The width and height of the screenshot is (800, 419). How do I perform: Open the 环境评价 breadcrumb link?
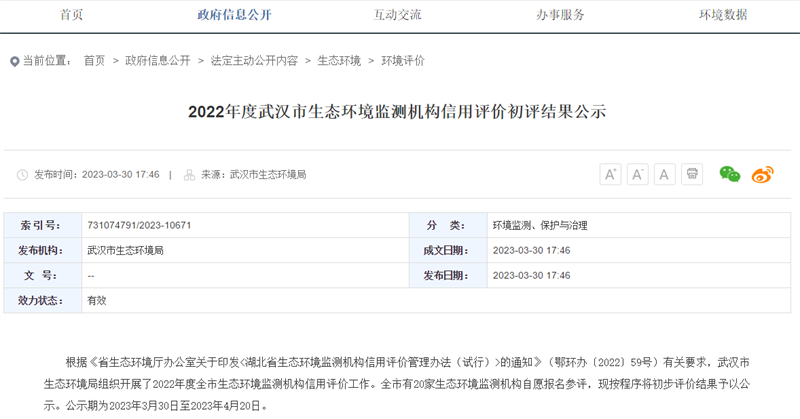coord(403,61)
